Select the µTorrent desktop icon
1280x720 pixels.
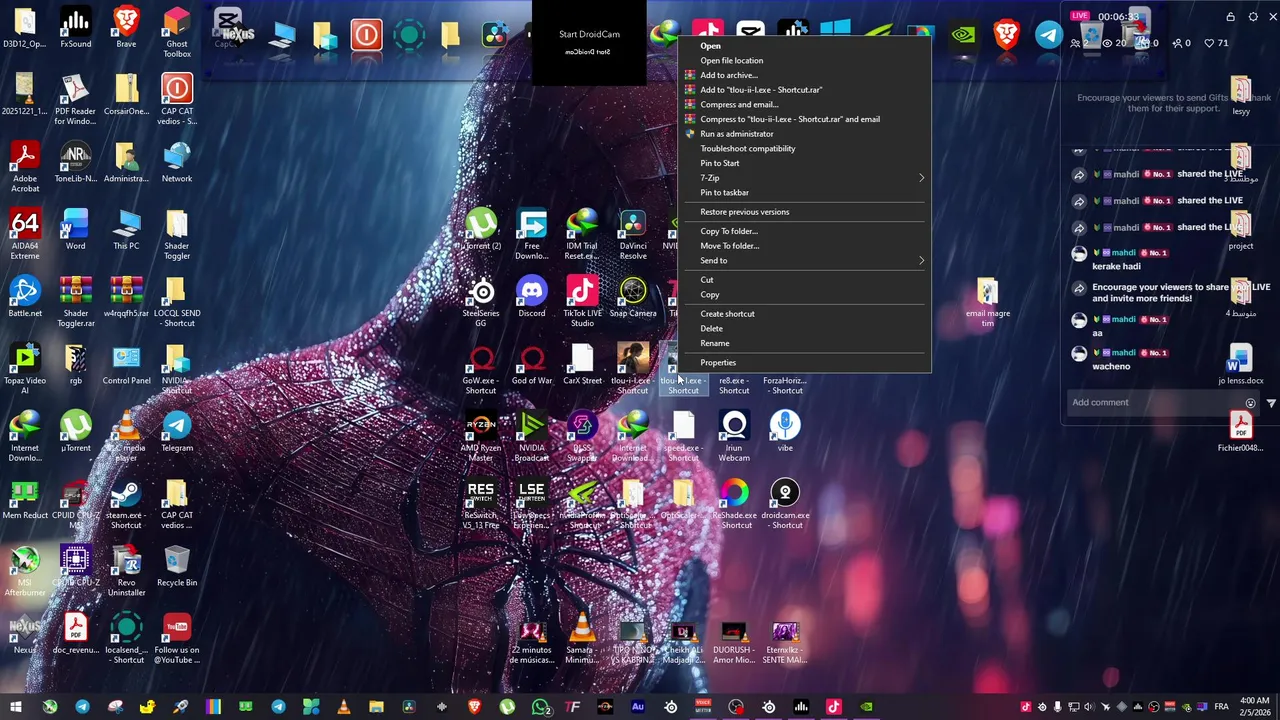(75, 430)
